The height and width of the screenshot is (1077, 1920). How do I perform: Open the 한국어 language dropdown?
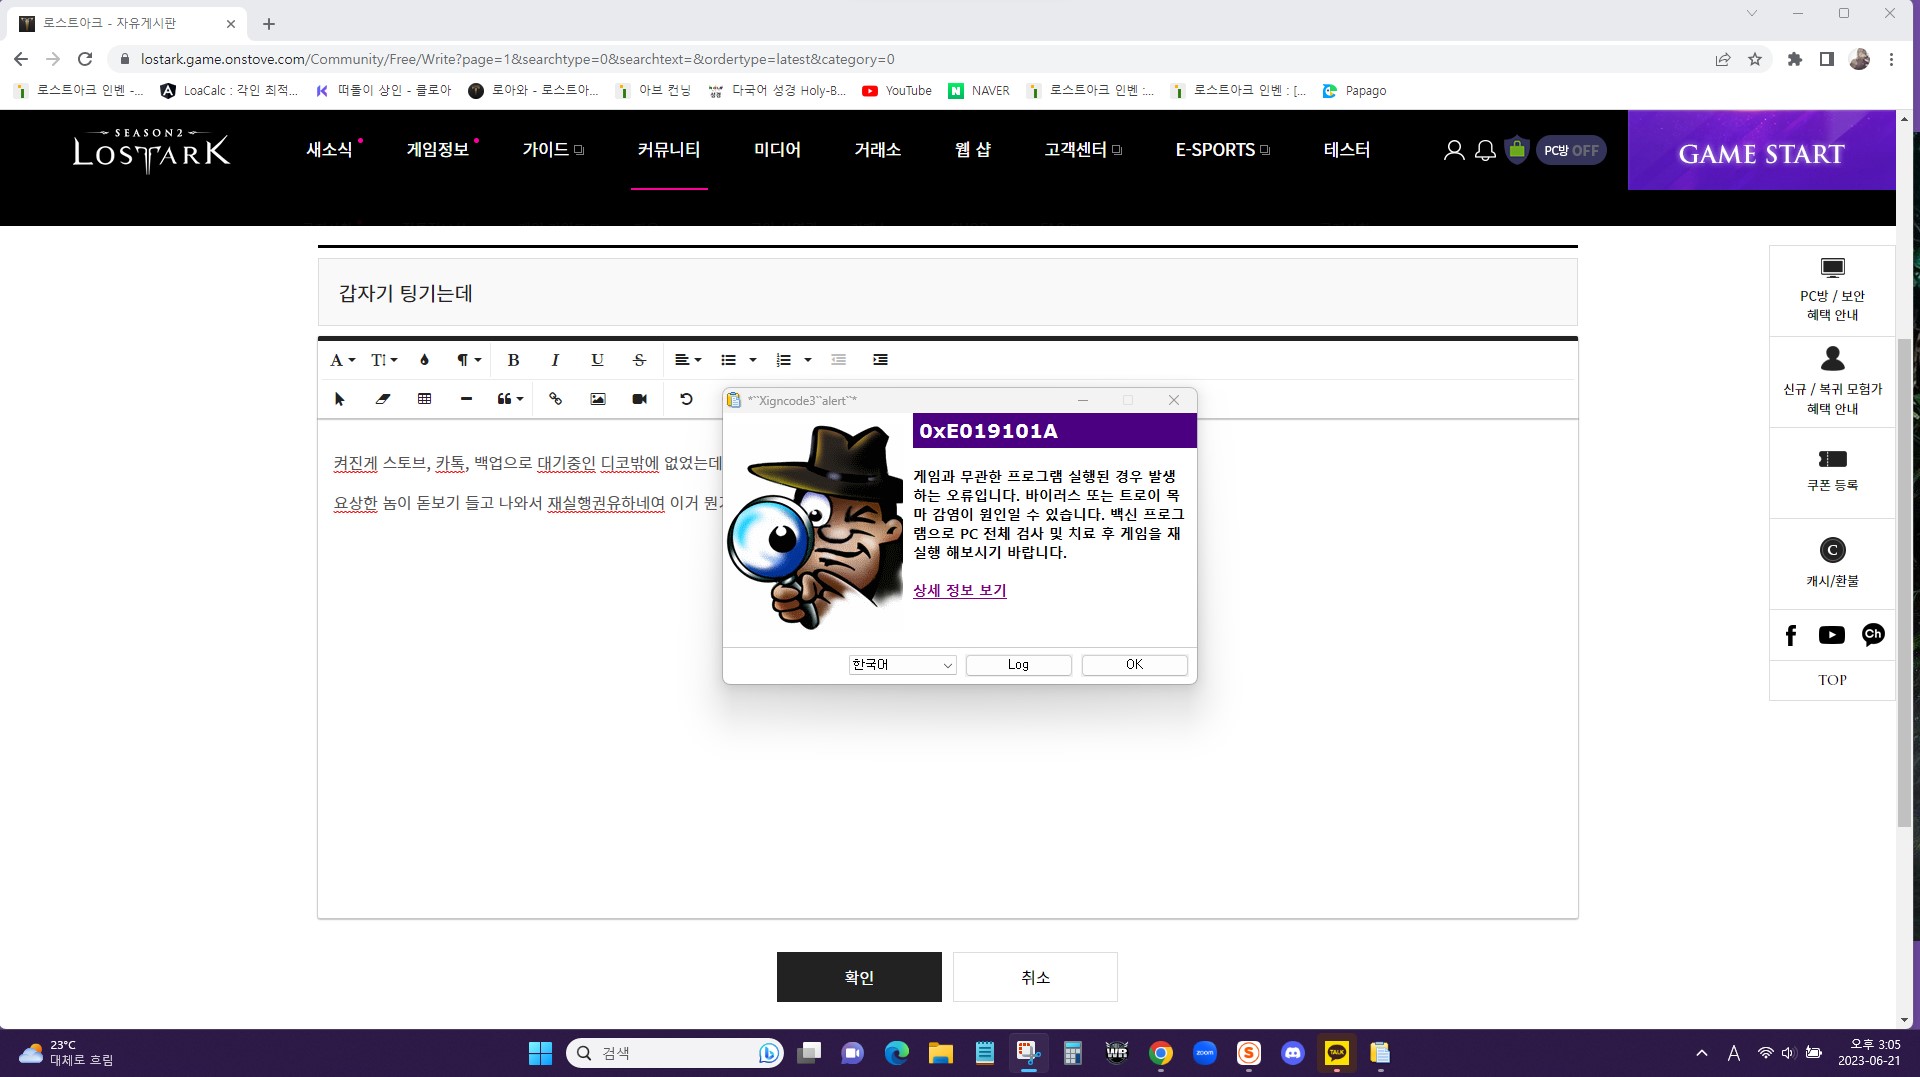point(902,665)
